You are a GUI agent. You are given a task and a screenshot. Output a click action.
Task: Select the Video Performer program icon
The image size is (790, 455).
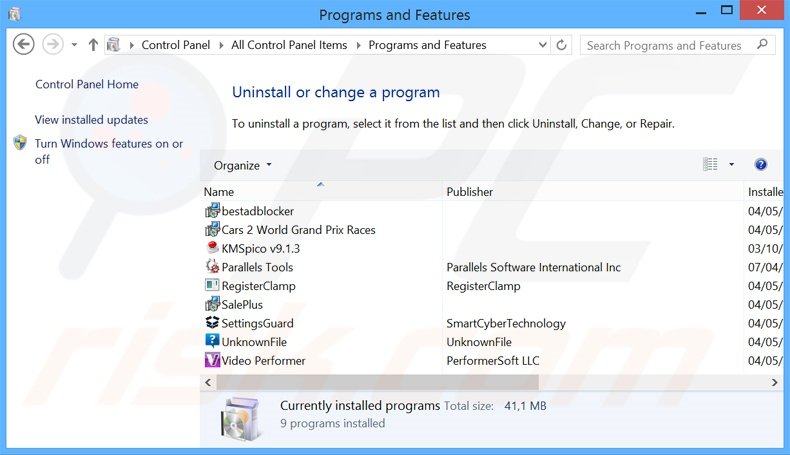(x=212, y=360)
